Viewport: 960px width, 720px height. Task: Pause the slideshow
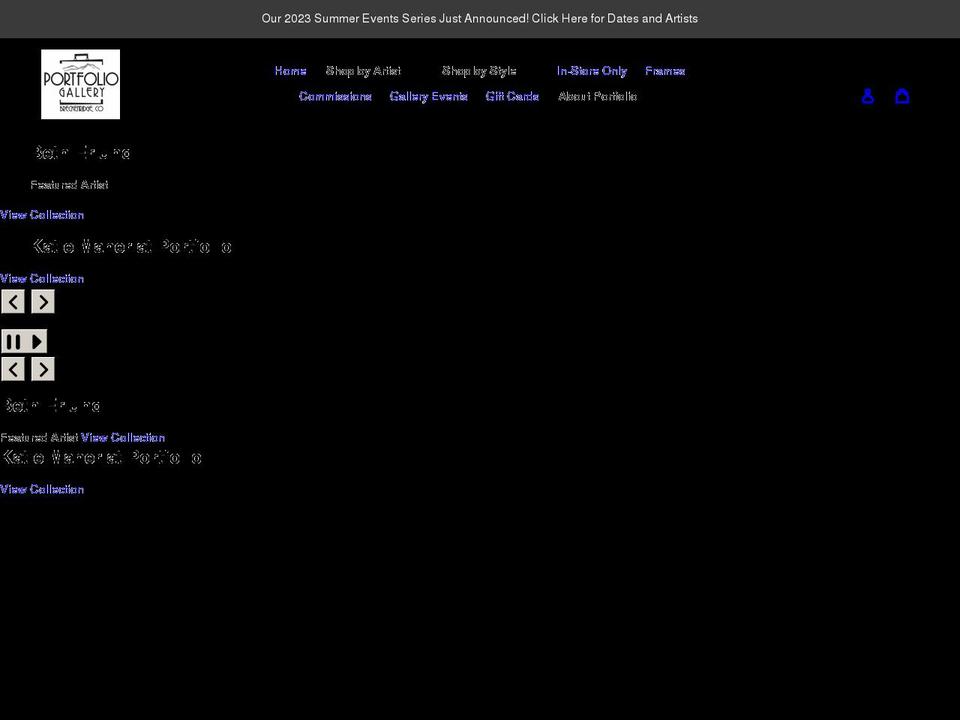[13, 342]
